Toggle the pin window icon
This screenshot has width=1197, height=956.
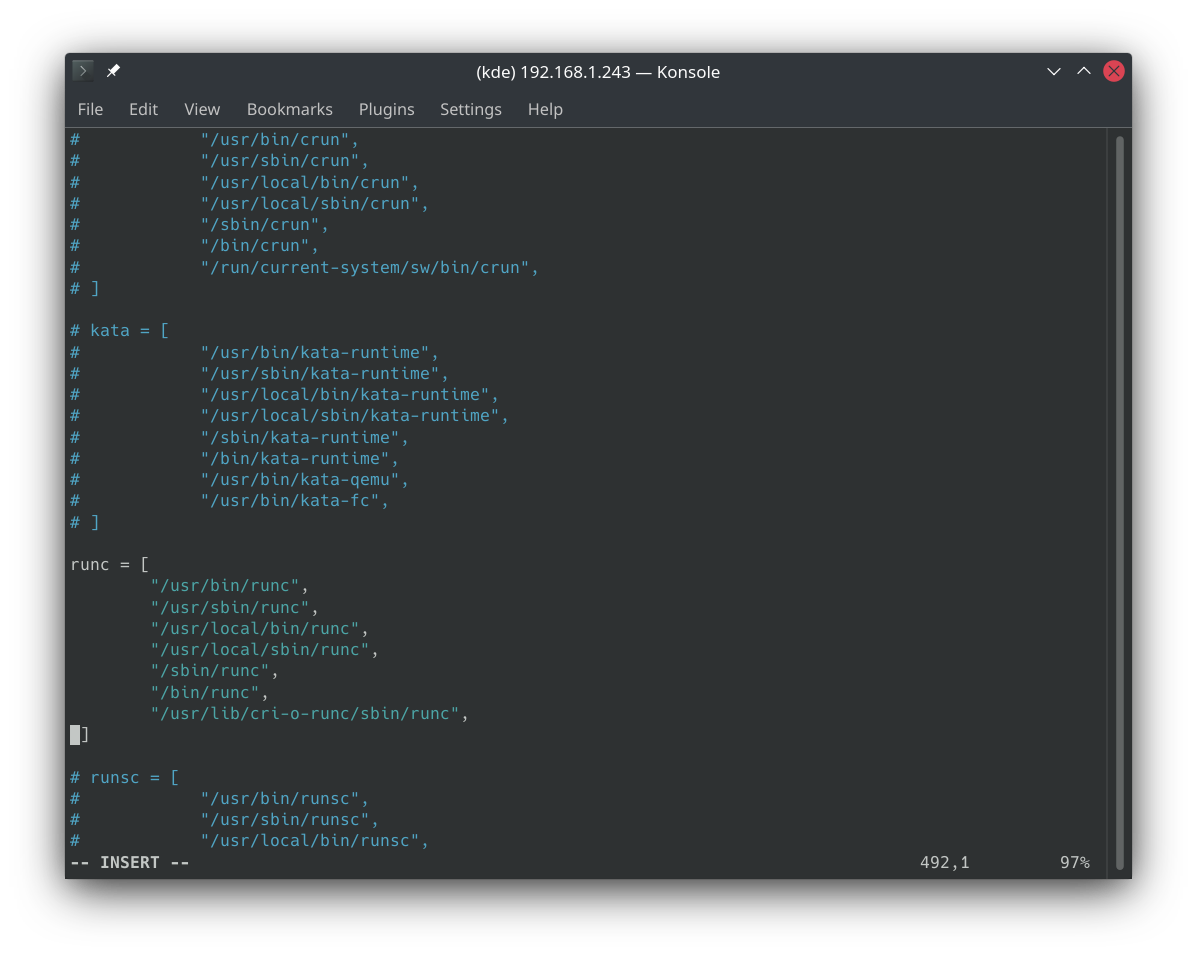click(x=113, y=71)
